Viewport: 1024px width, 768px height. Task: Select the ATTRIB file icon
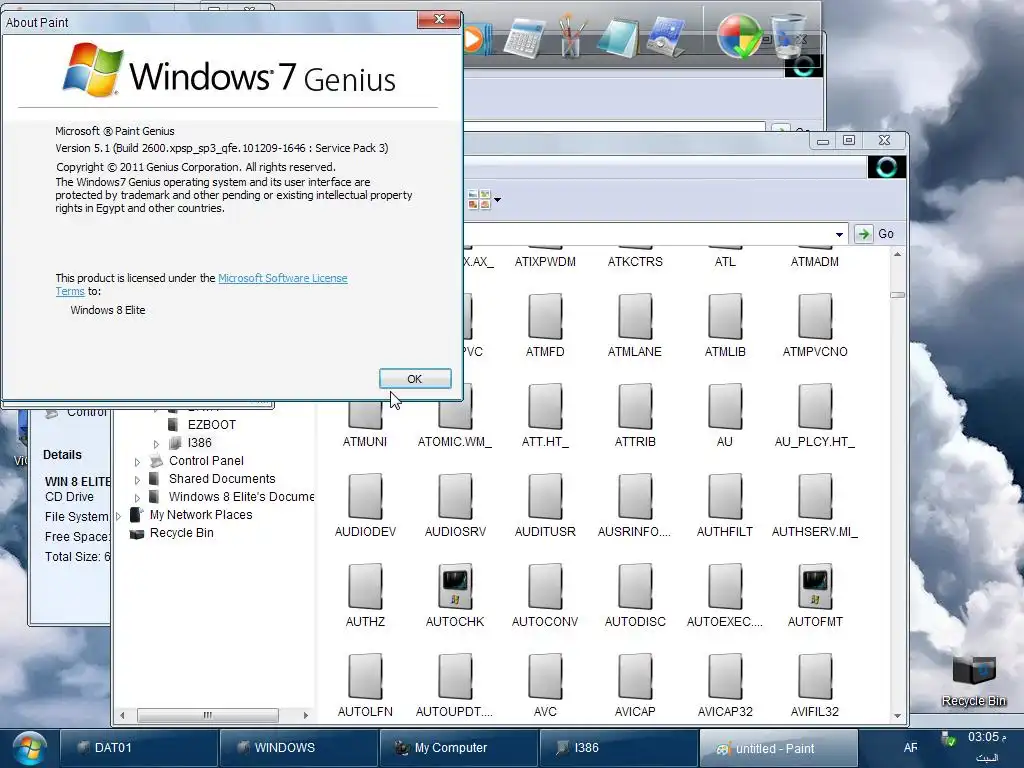(635, 406)
